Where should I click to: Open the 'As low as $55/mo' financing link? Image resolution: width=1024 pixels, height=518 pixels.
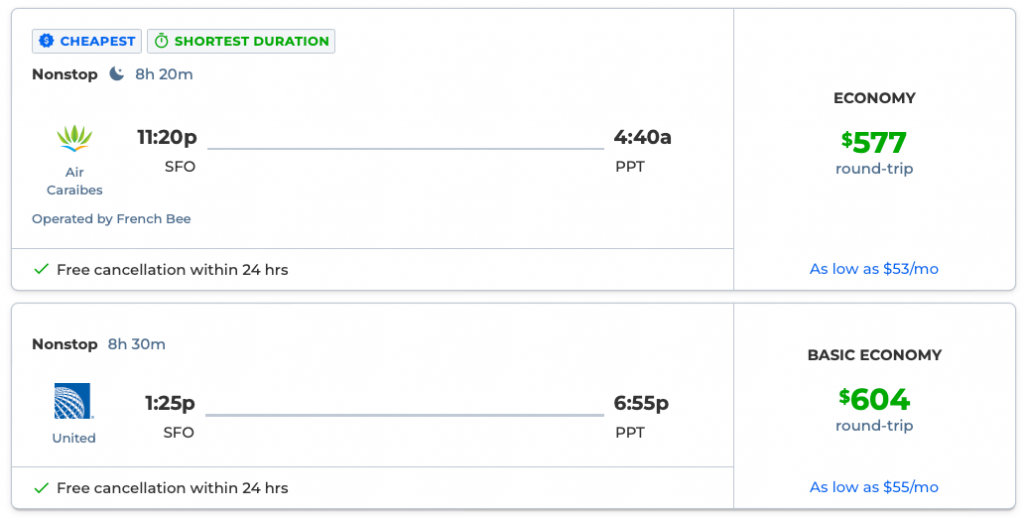coord(874,487)
